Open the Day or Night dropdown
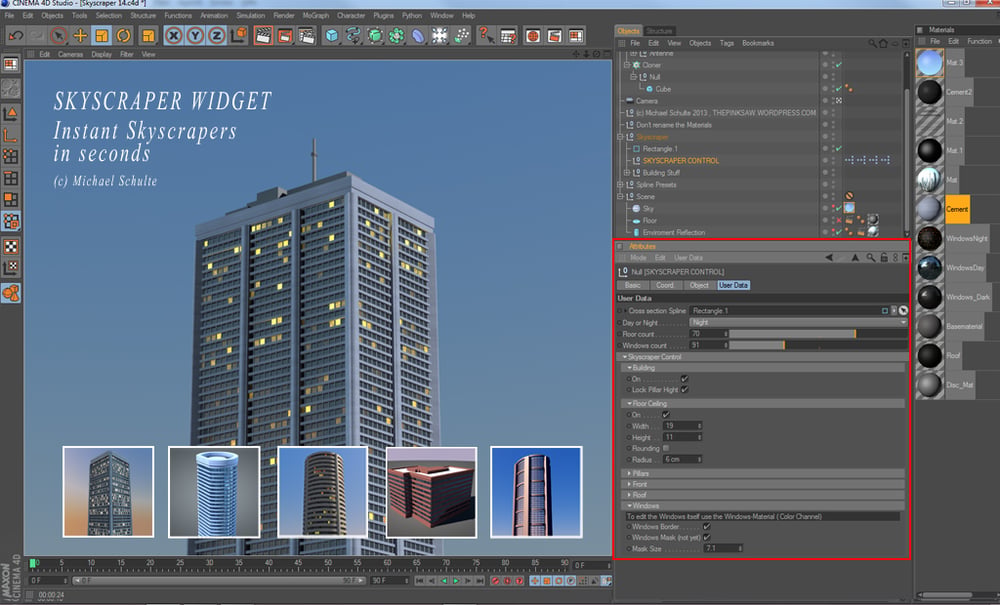The image size is (1000, 605). click(798, 323)
